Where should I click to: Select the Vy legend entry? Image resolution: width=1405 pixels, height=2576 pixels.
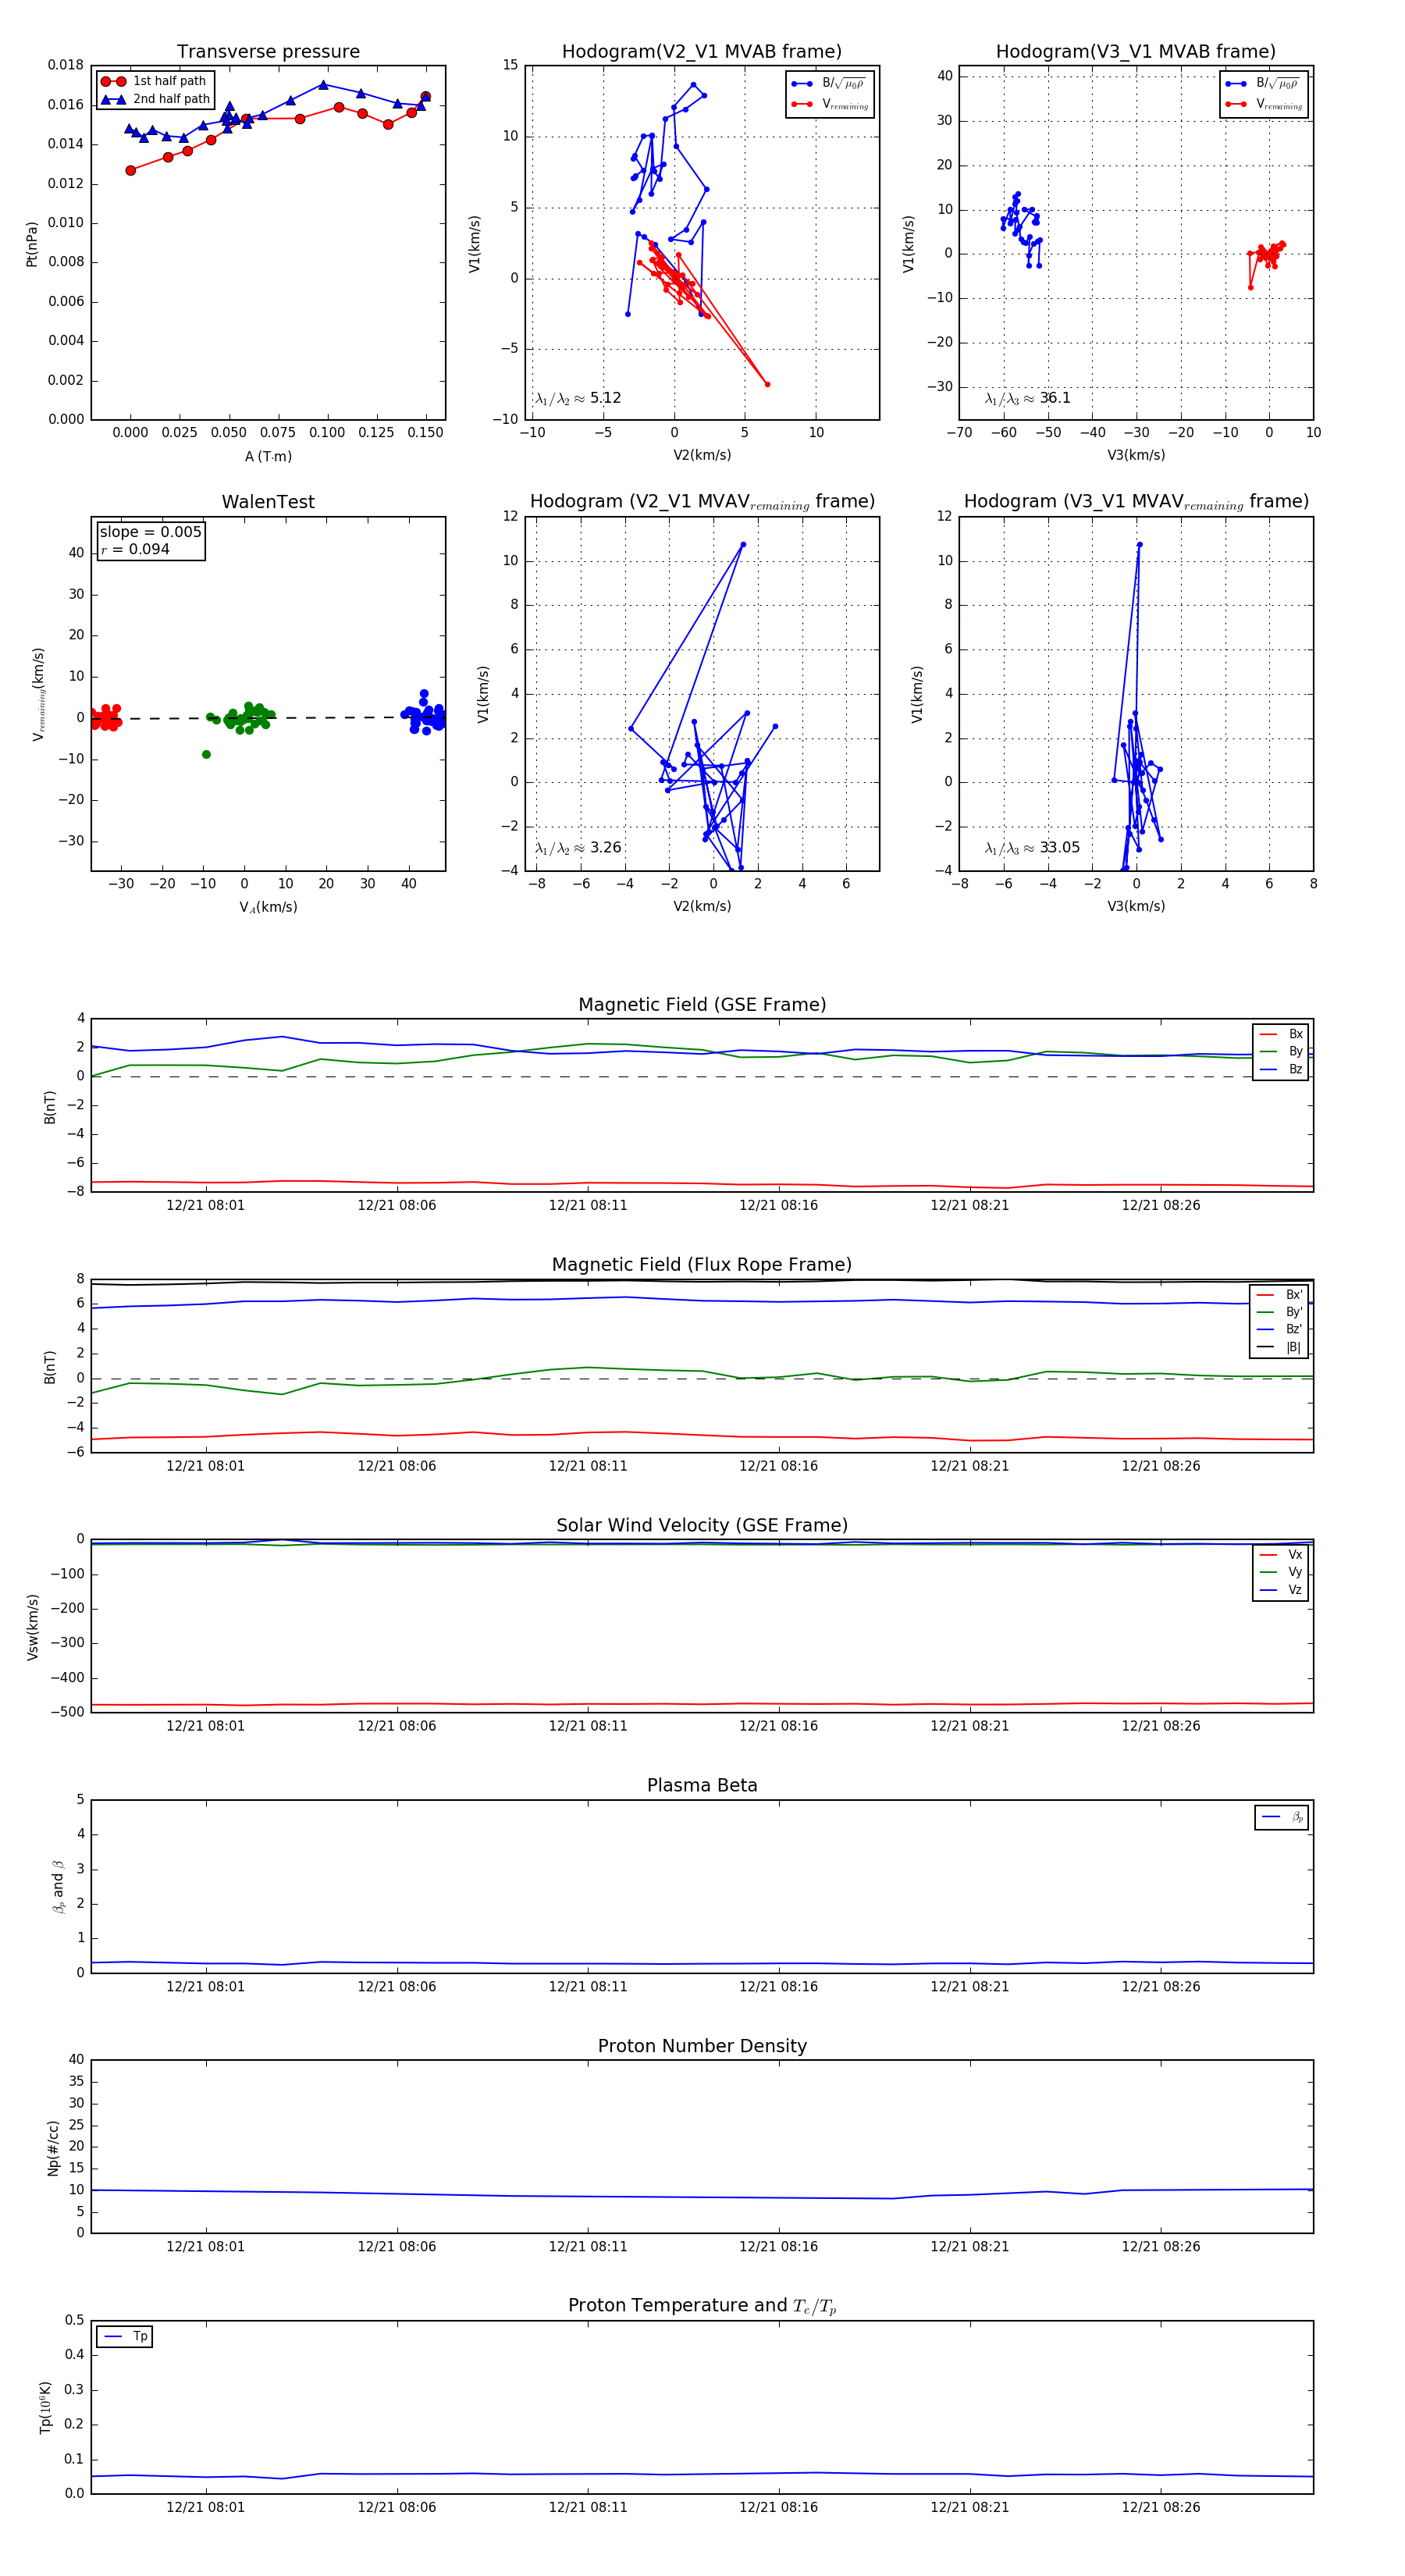tap(1282, 1573)
